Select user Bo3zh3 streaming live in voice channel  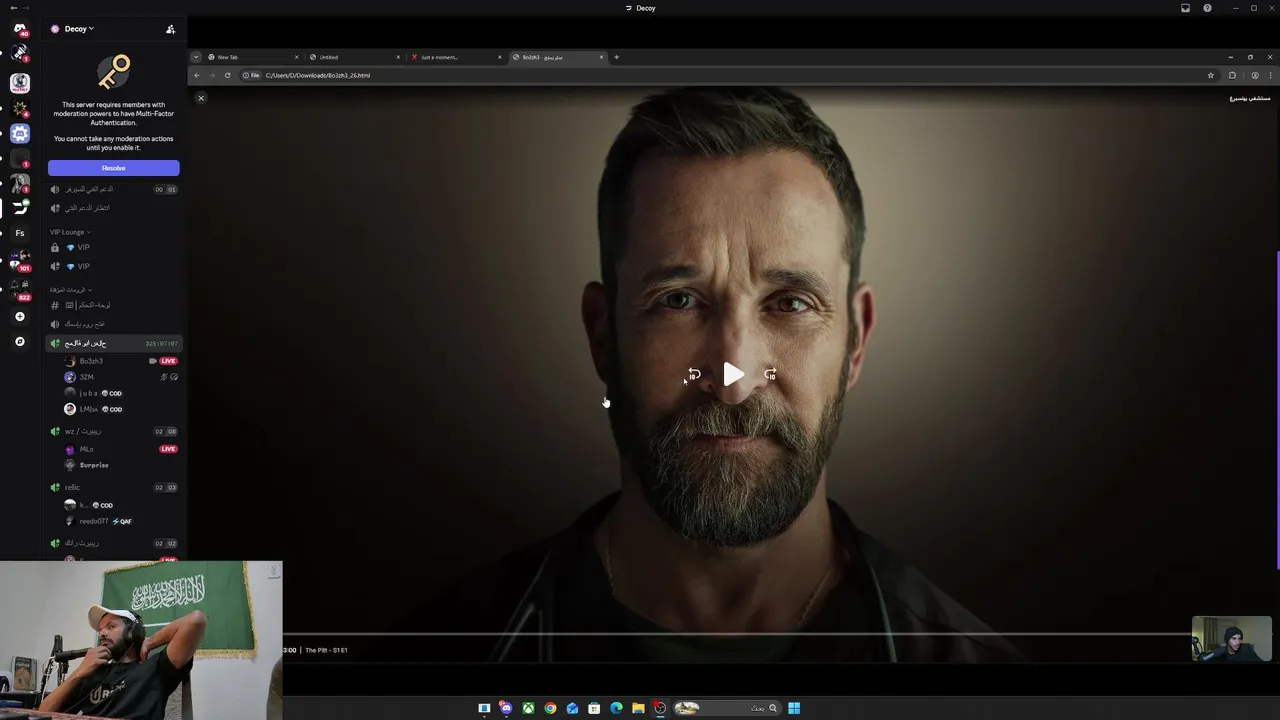click(x=120, y=361)
